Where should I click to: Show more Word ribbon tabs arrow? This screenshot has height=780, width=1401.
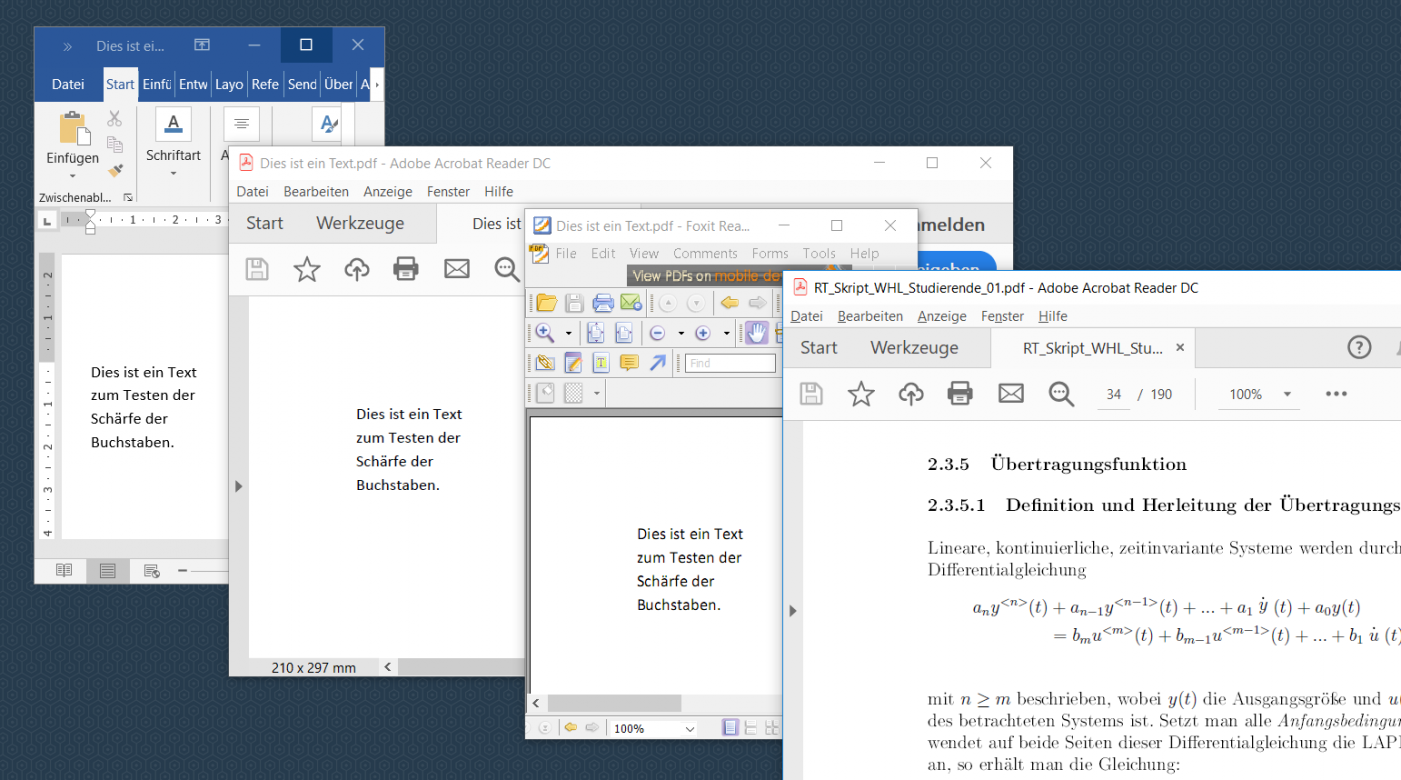coord(376,85)
